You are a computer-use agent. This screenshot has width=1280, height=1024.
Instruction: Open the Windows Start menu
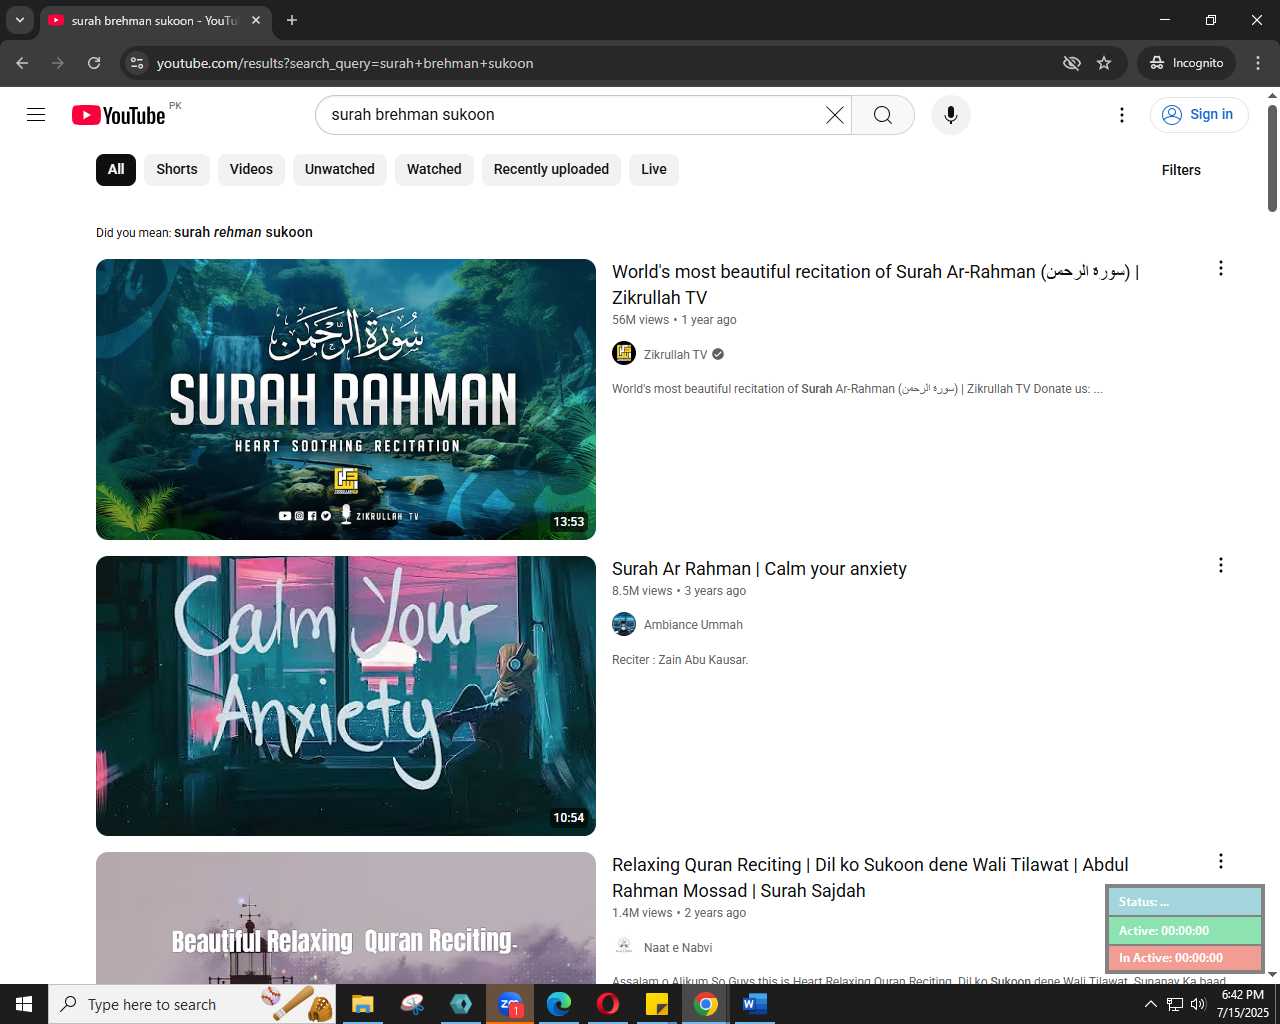tap(24, 1004)
